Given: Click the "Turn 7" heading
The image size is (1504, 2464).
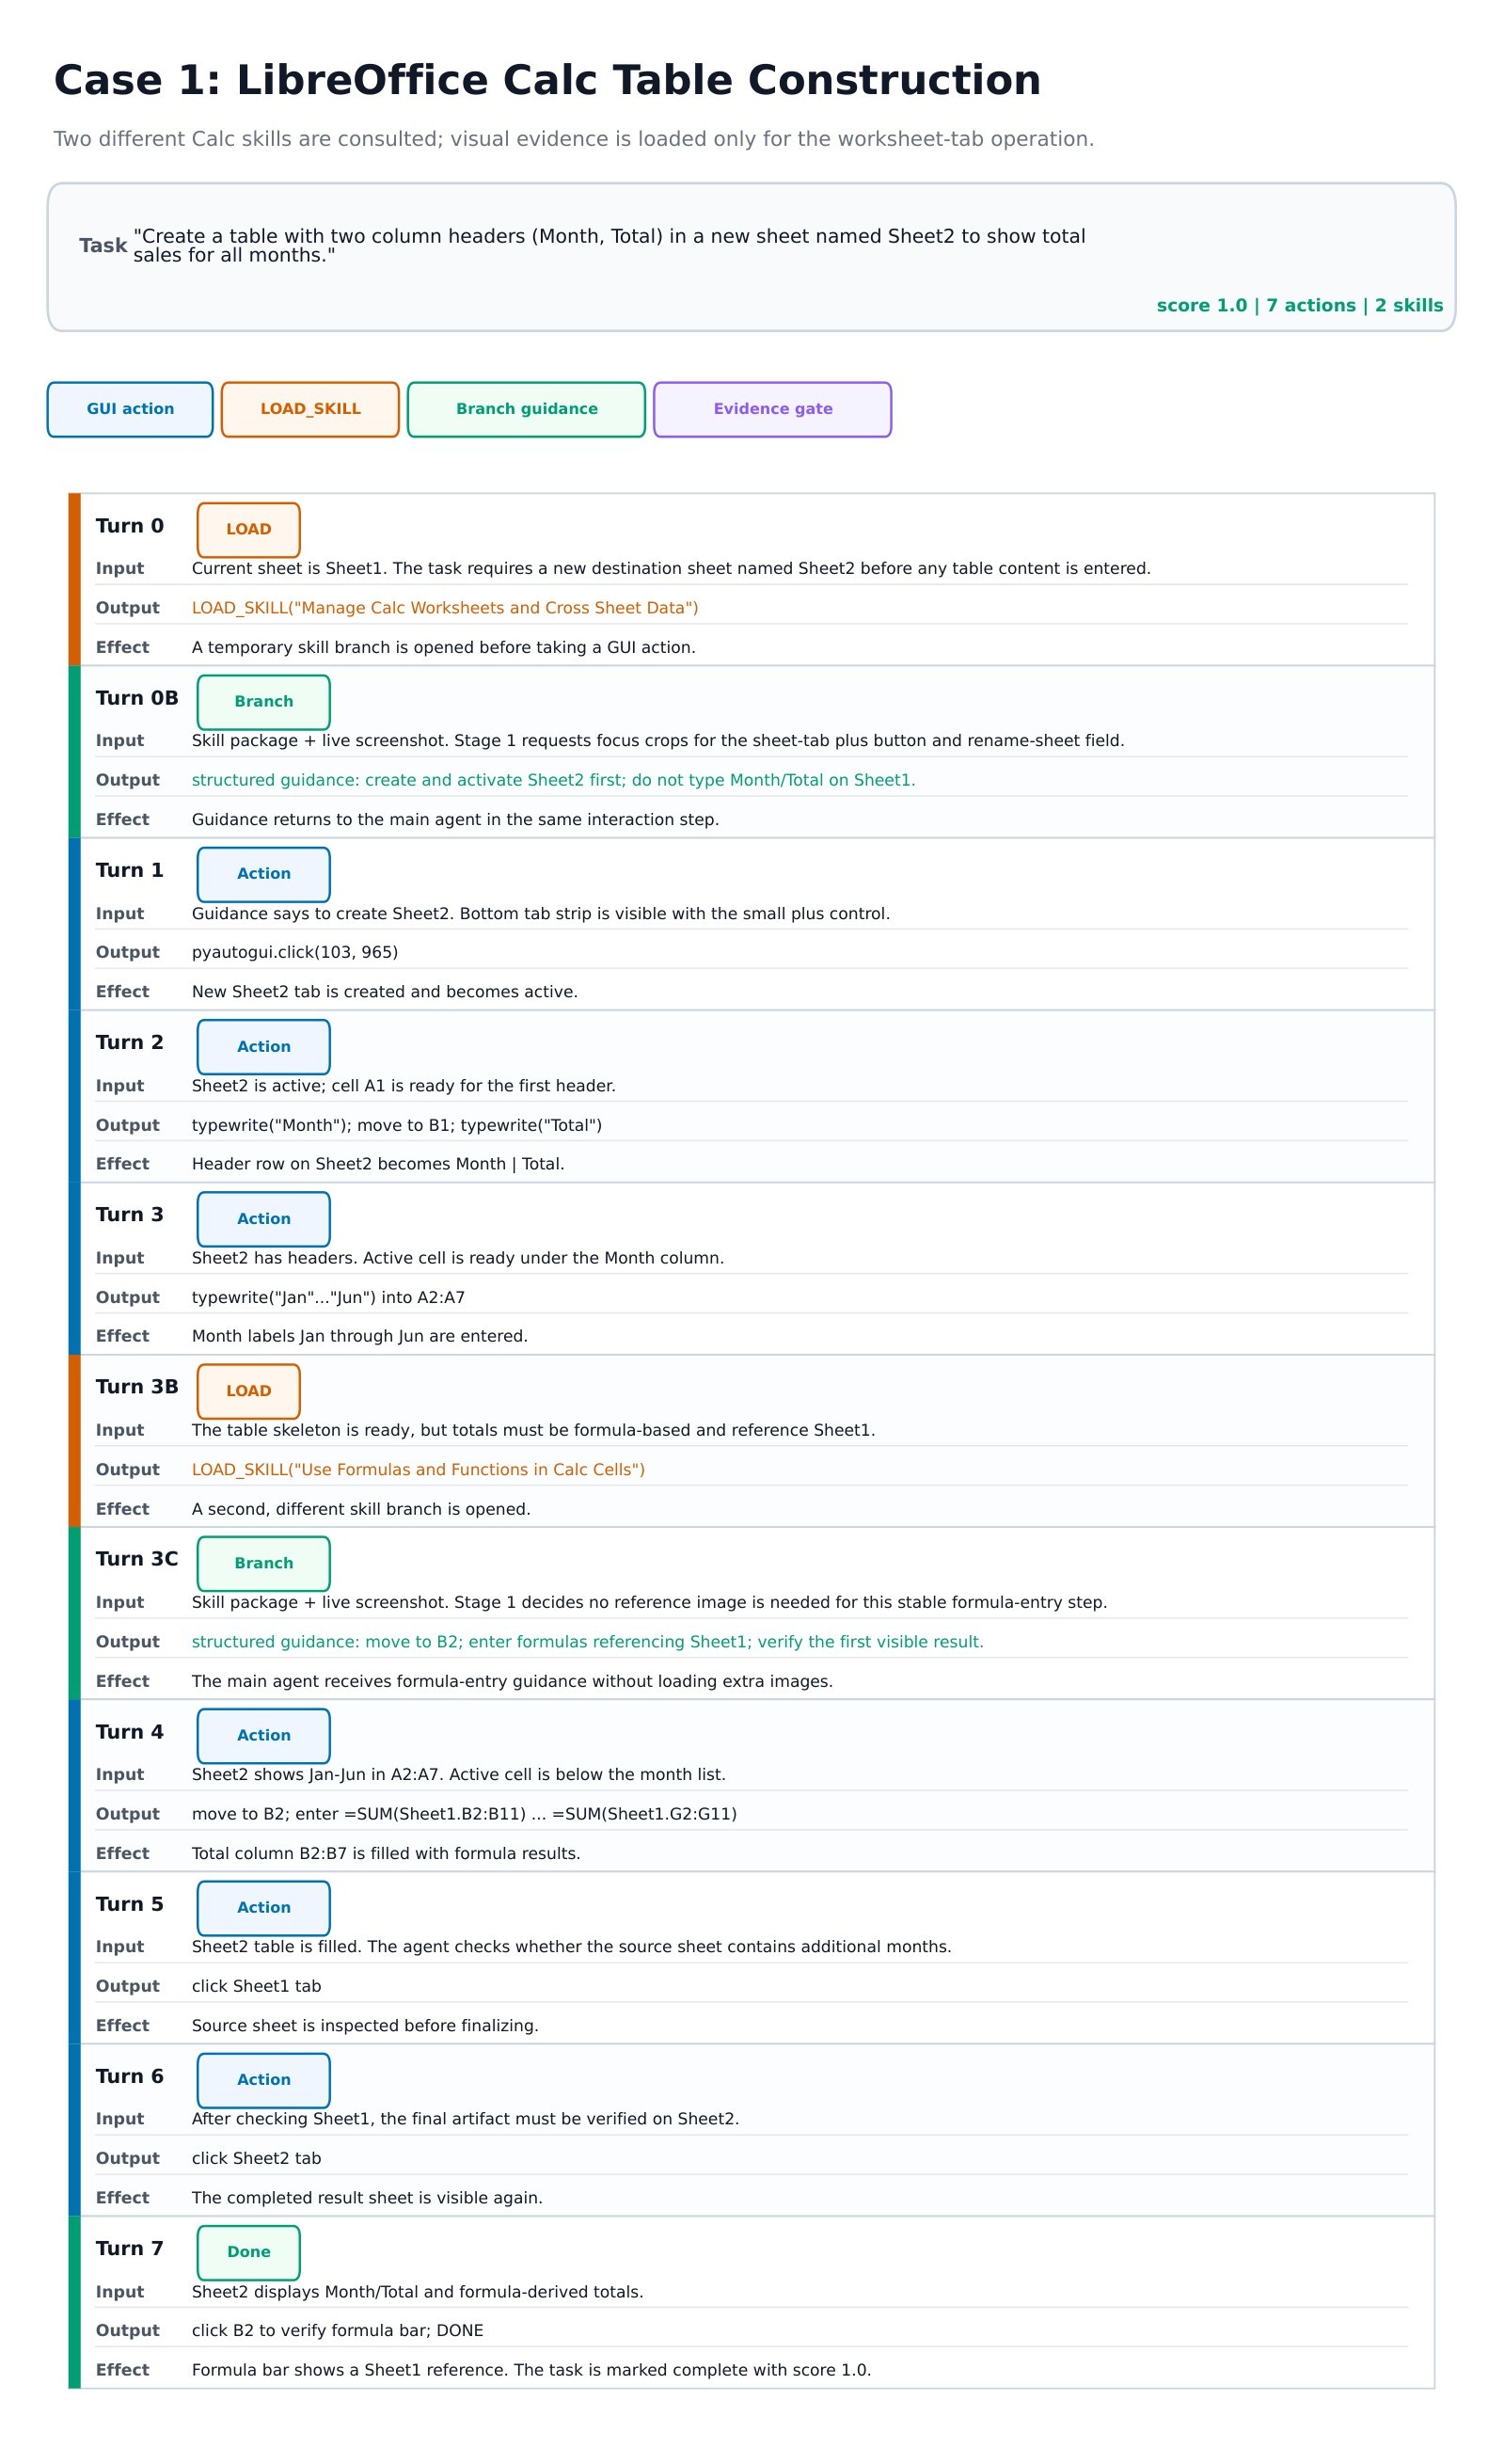Looking at the screenshot, I should click(130, 2248).
